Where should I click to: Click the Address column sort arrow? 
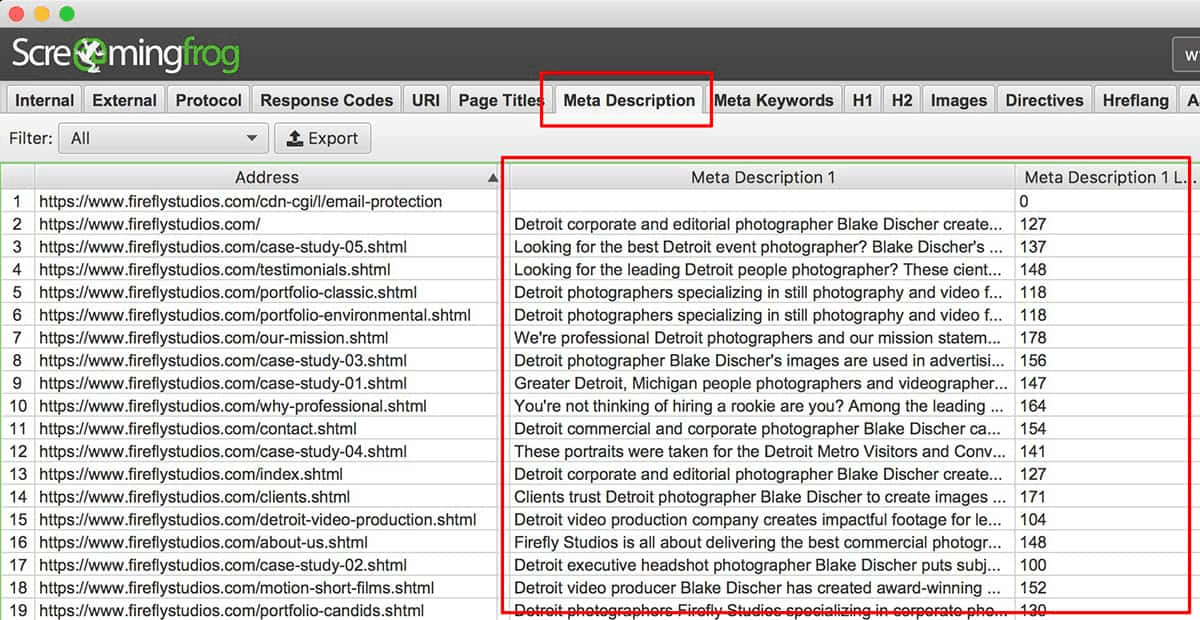tap(492, 178)
